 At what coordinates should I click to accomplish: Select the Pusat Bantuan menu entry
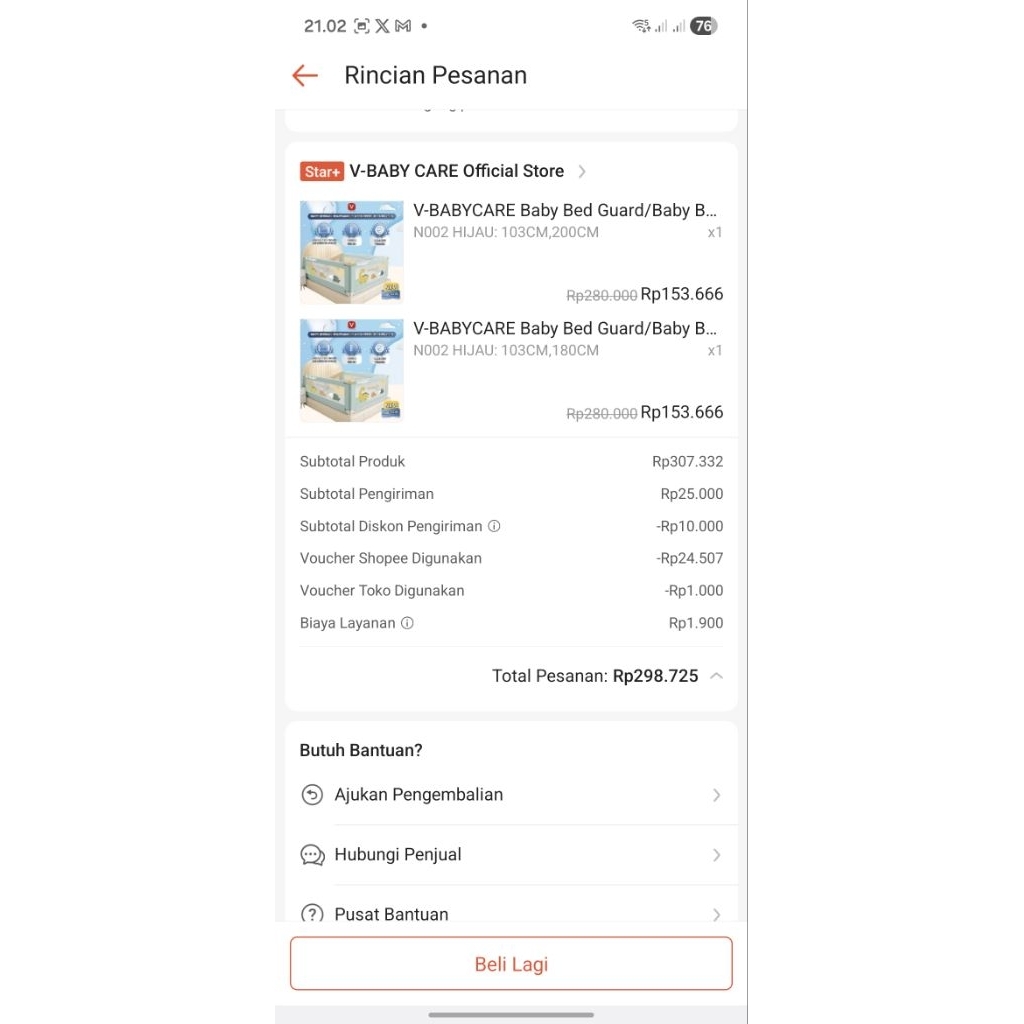point(511,908)
